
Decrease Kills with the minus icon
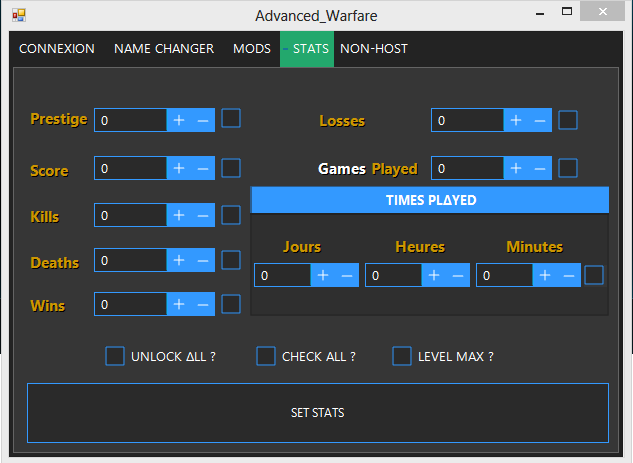click(x=203, y=216)
